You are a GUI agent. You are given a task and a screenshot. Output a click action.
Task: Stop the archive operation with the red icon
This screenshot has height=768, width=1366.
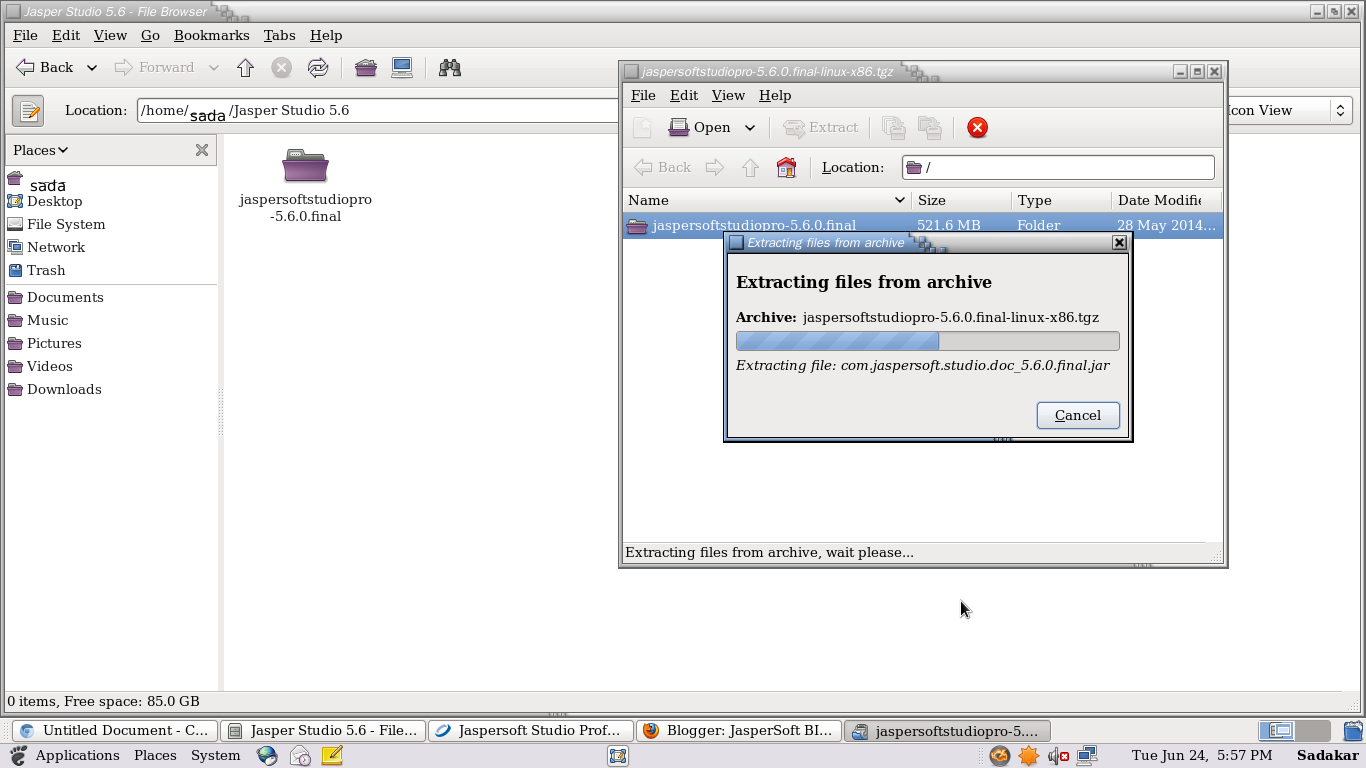coord(977,127)
